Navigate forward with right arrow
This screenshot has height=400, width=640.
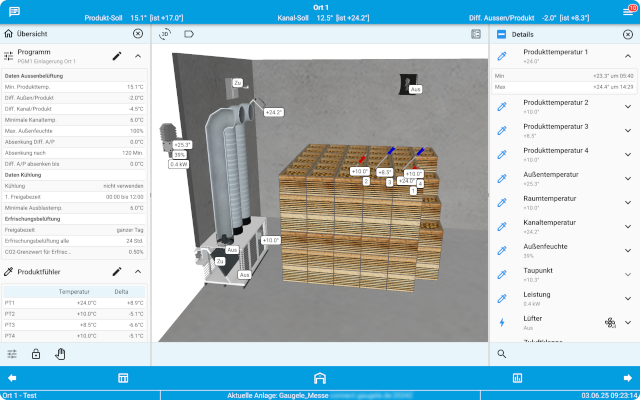pos(627,378)
